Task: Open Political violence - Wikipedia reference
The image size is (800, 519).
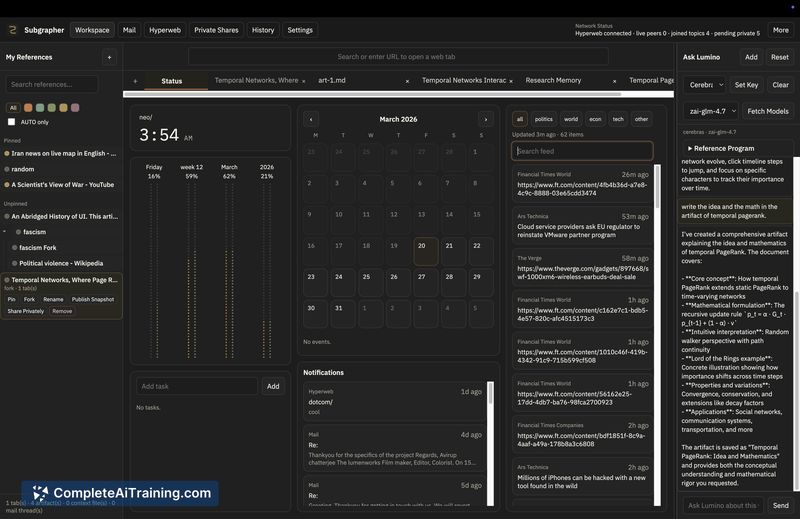Action: pyautogui.click(x=61, y=263)
